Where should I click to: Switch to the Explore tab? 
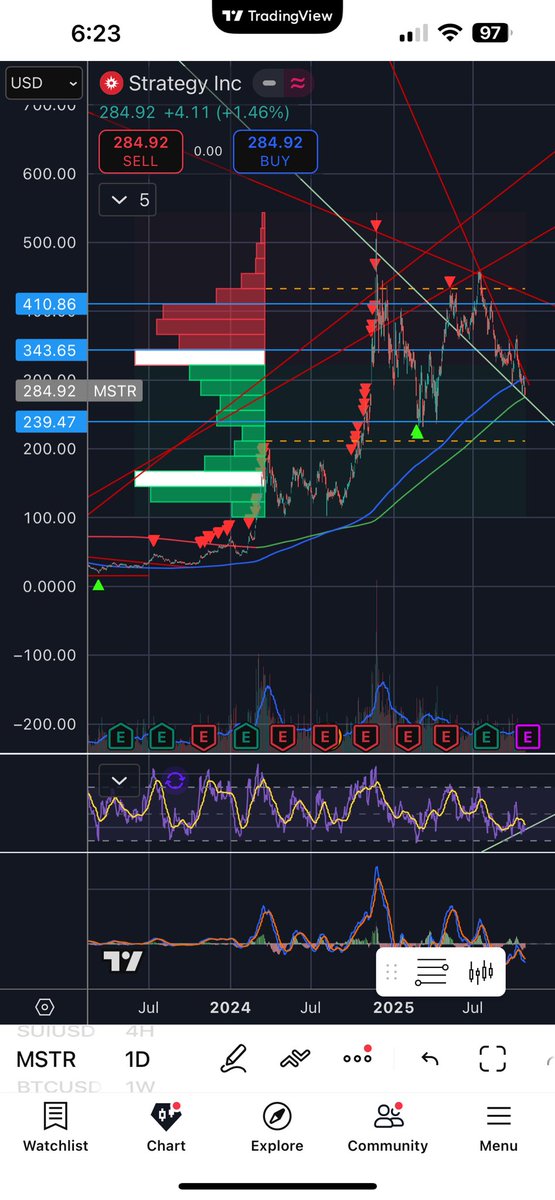click(277, 1128)
